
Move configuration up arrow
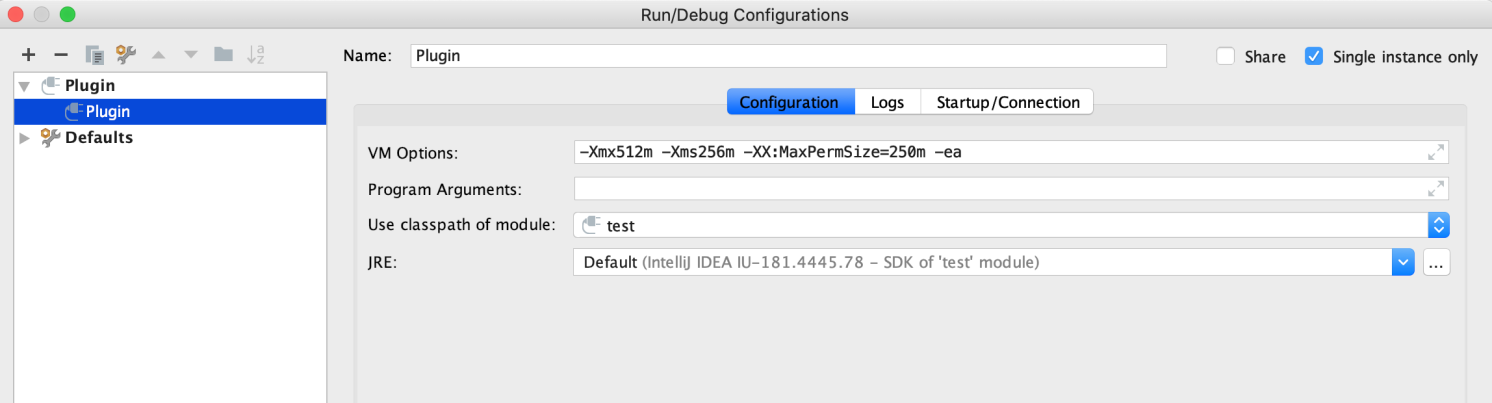pos(158,54)
